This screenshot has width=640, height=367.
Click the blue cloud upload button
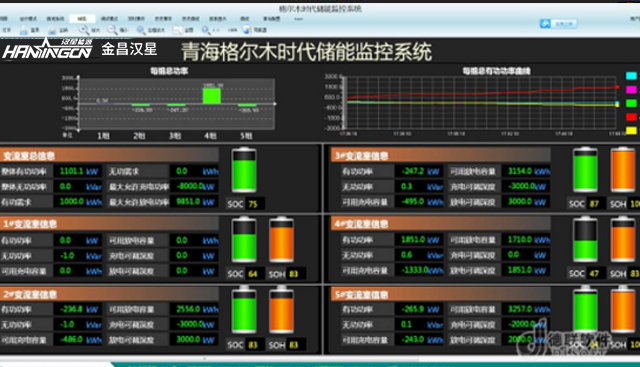559,24
